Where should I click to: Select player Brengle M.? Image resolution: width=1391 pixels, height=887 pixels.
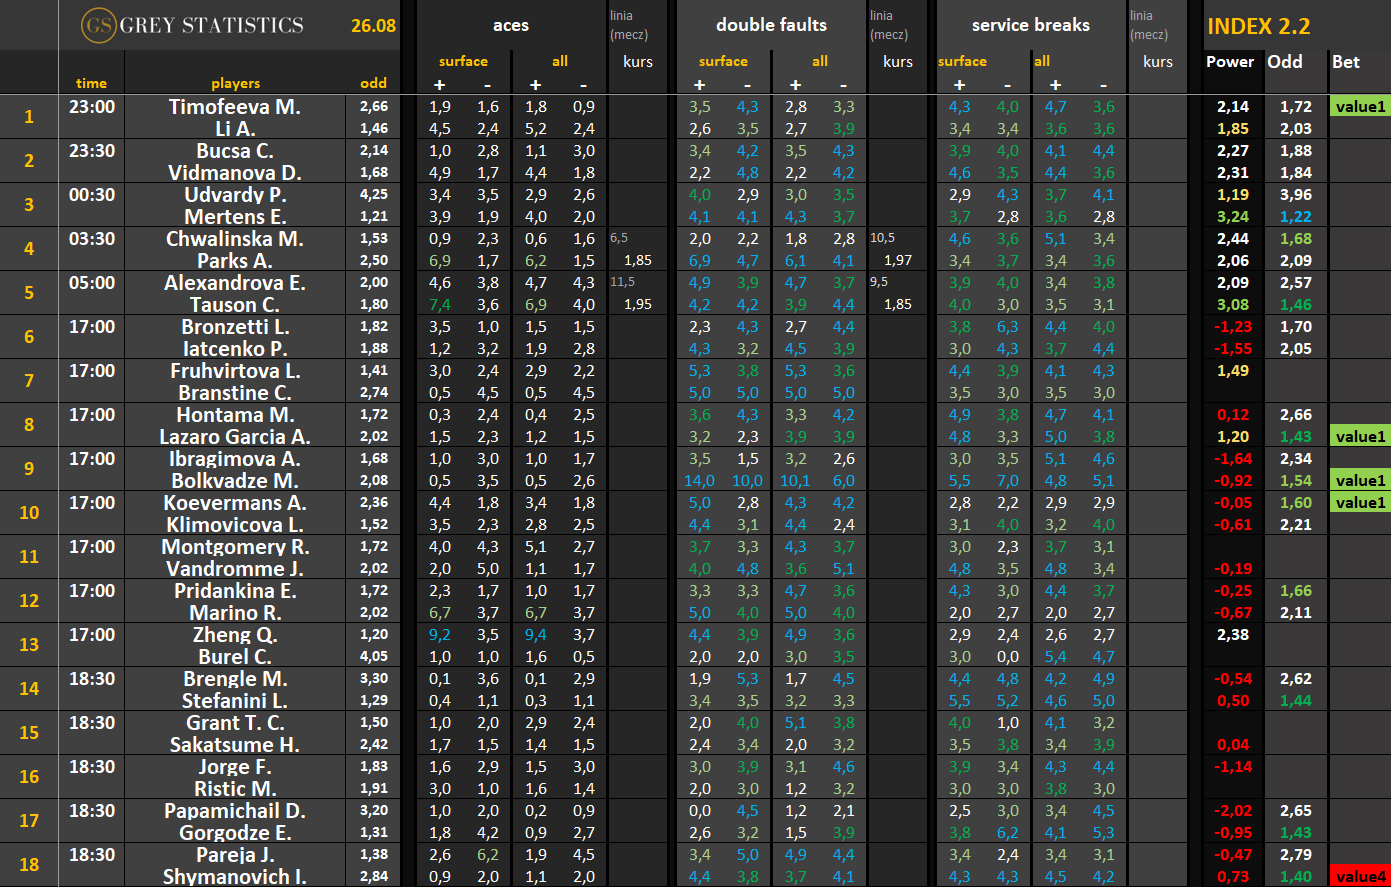tap(235, 678)
